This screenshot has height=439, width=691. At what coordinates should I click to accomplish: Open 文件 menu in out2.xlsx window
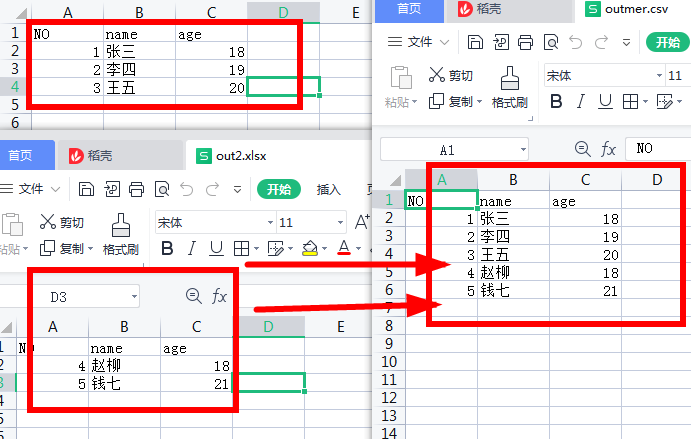[x=29, y=189]
